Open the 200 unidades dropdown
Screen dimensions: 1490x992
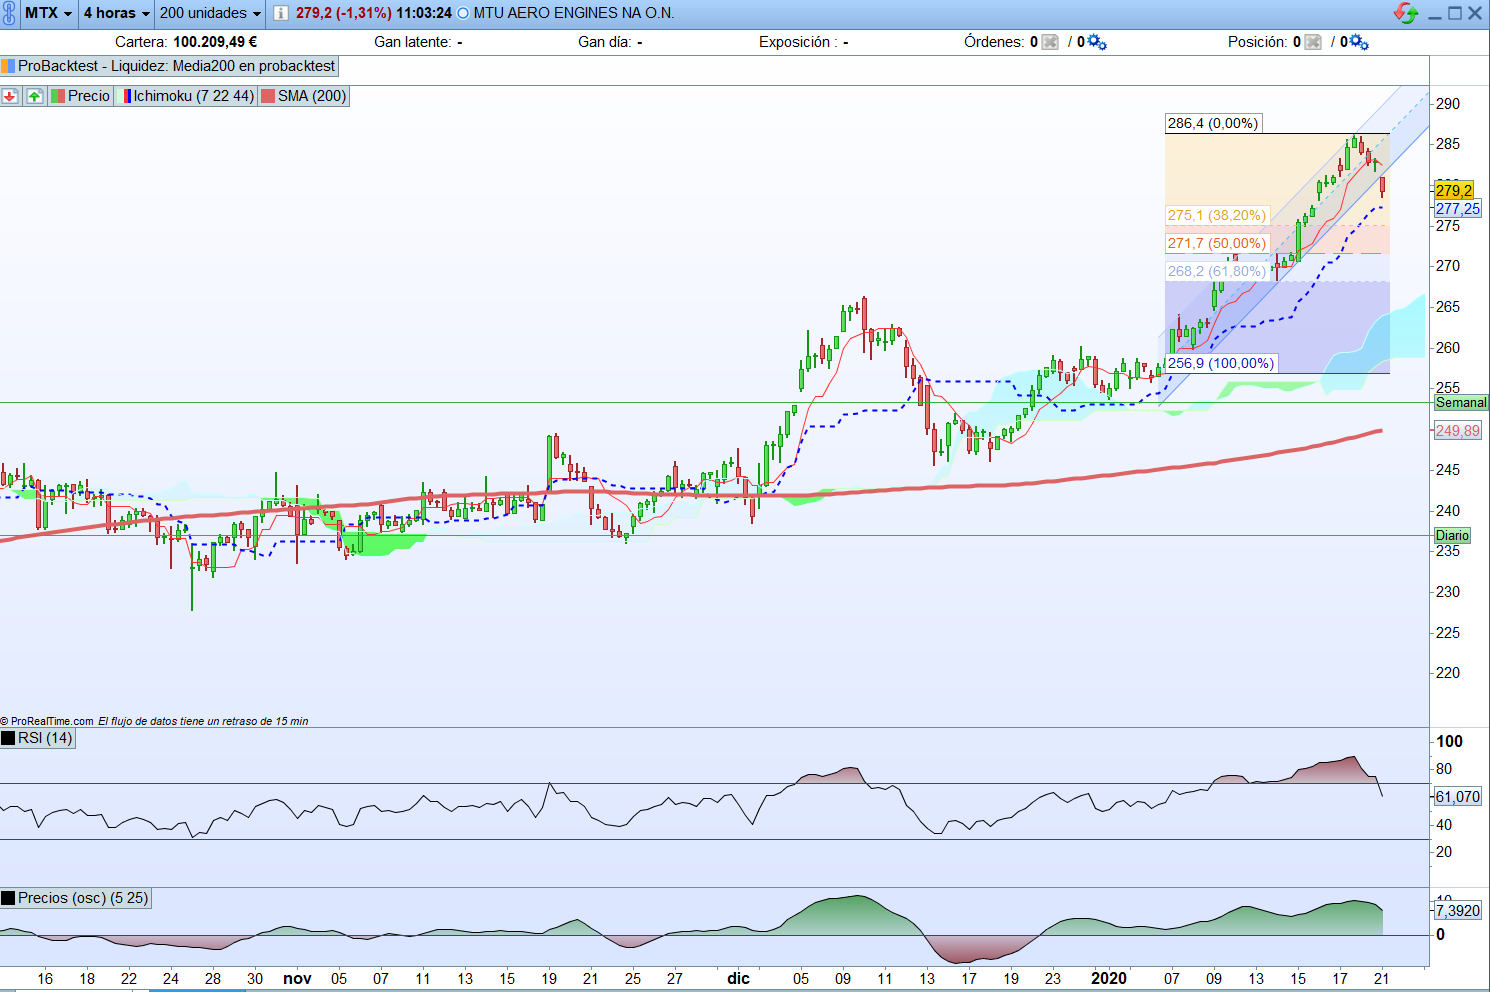pyautogui.click(x=210, y=13)
